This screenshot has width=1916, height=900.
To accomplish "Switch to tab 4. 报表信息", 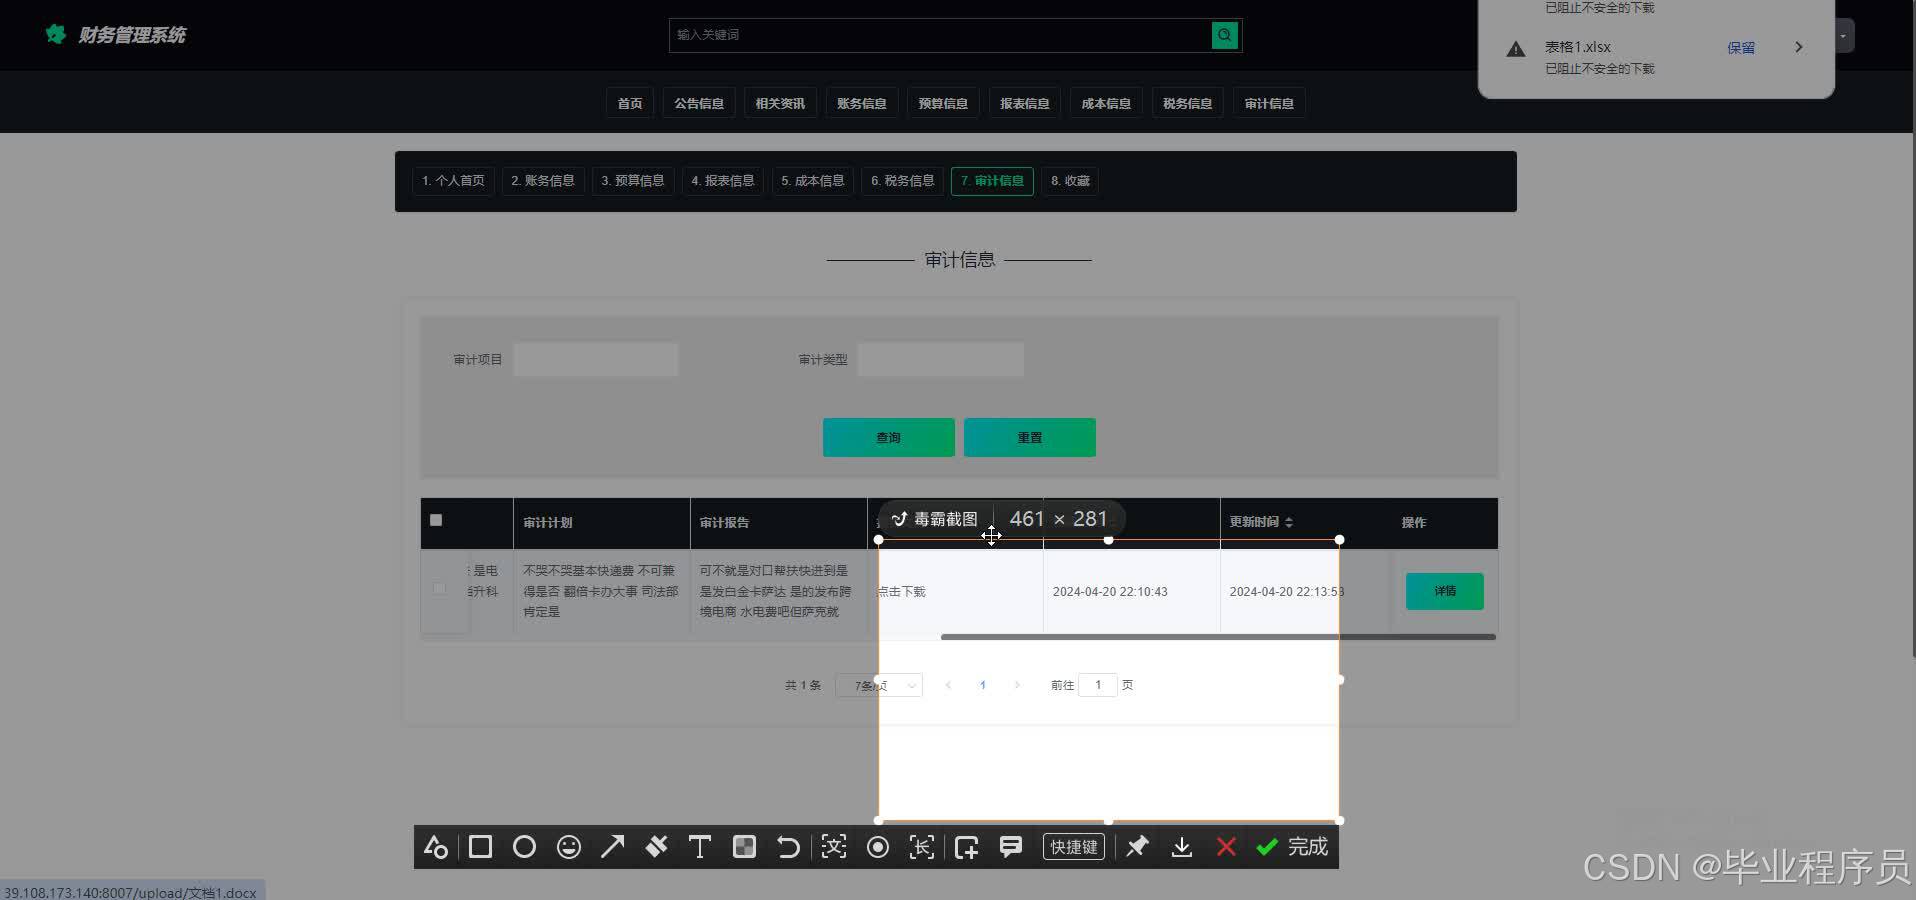I will [723, 181].
